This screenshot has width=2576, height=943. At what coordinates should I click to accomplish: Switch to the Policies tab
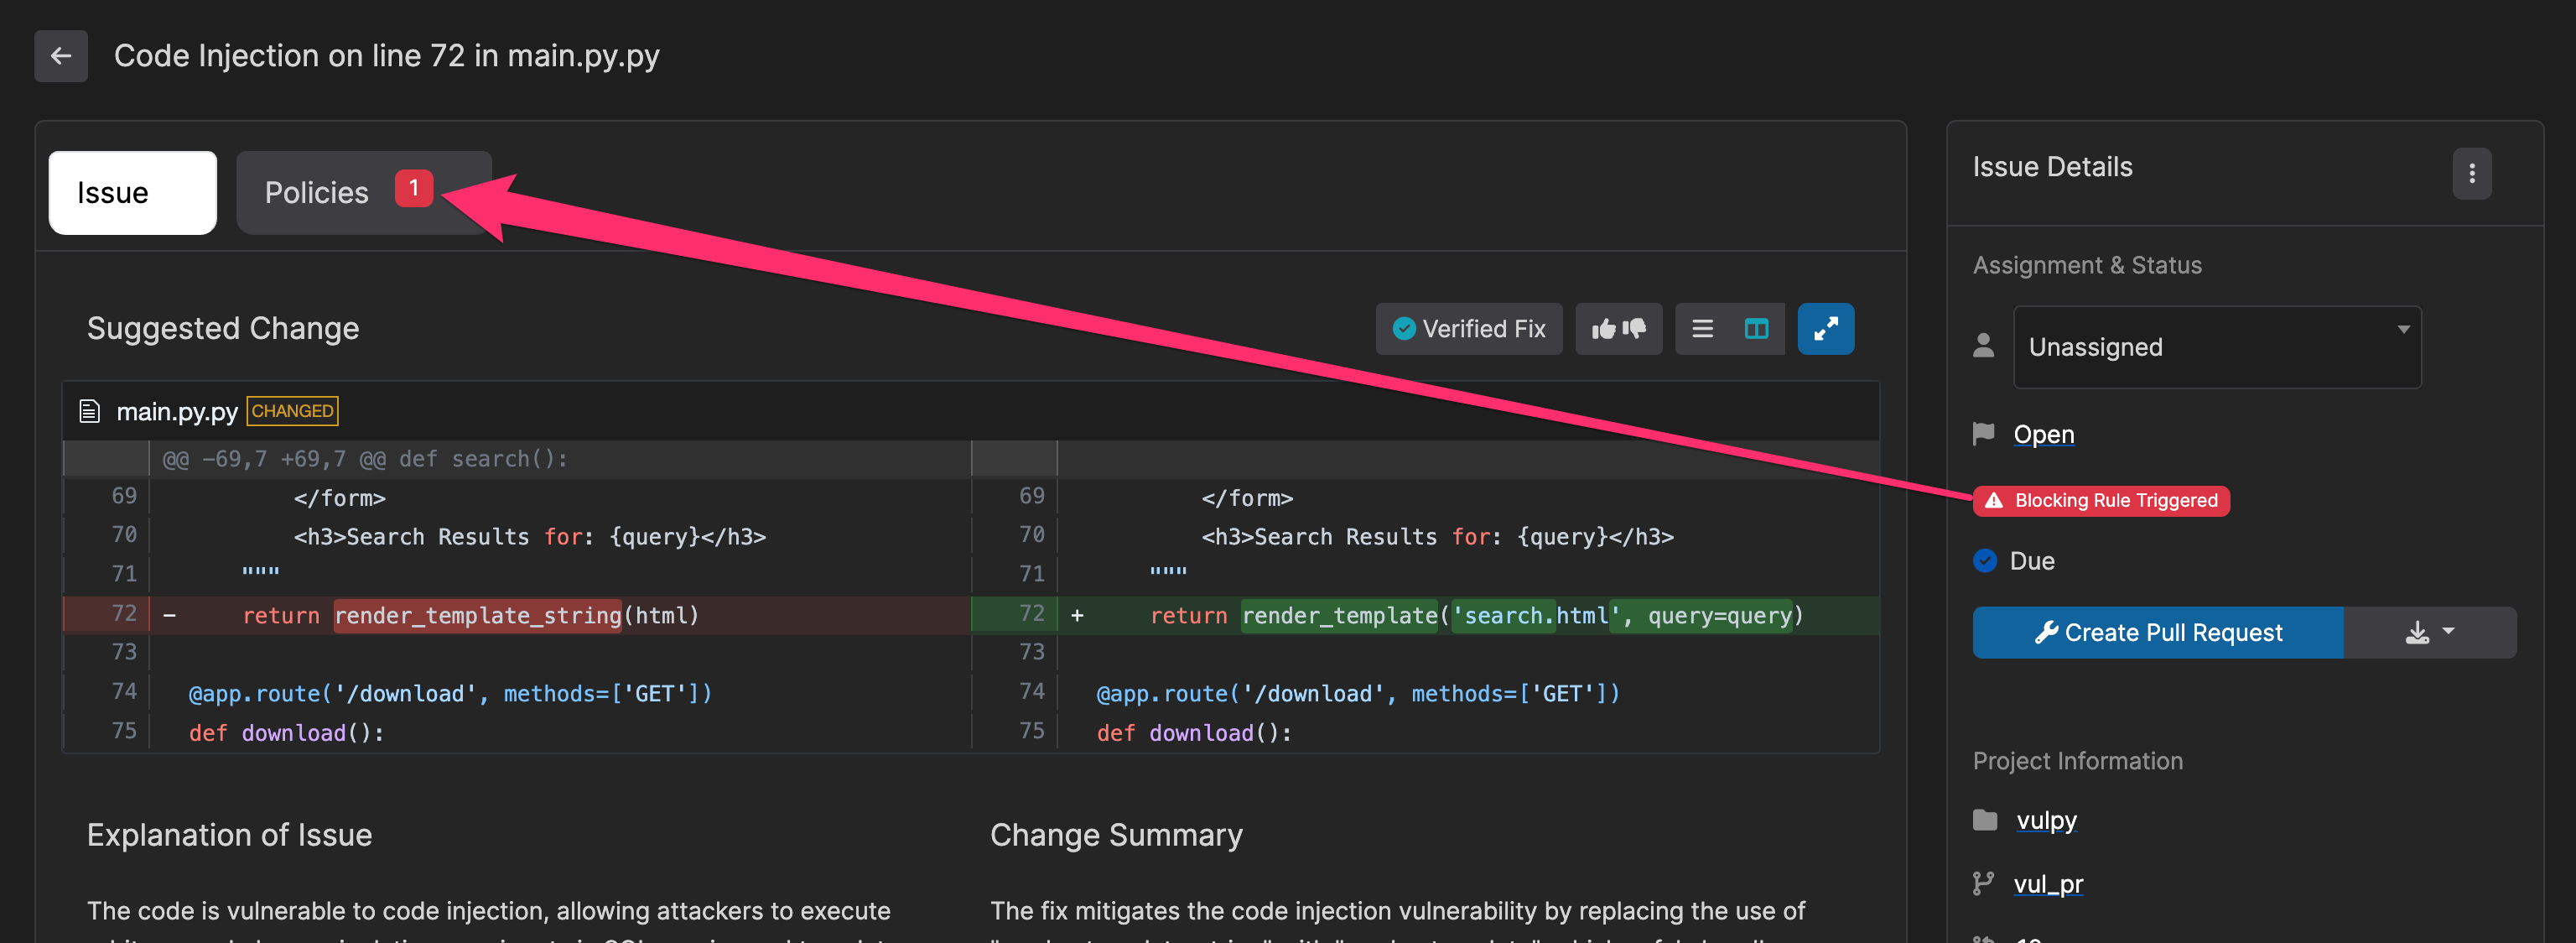pos(364,192)
